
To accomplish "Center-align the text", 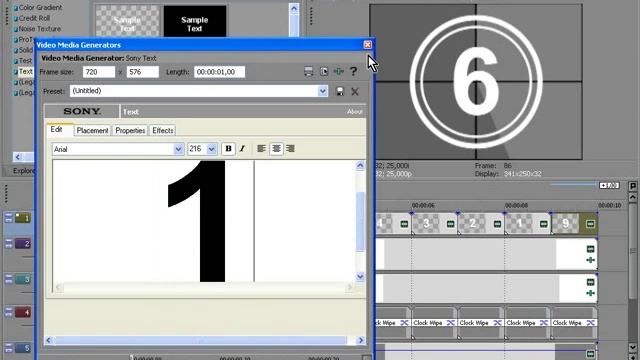I will pos(276,149).
